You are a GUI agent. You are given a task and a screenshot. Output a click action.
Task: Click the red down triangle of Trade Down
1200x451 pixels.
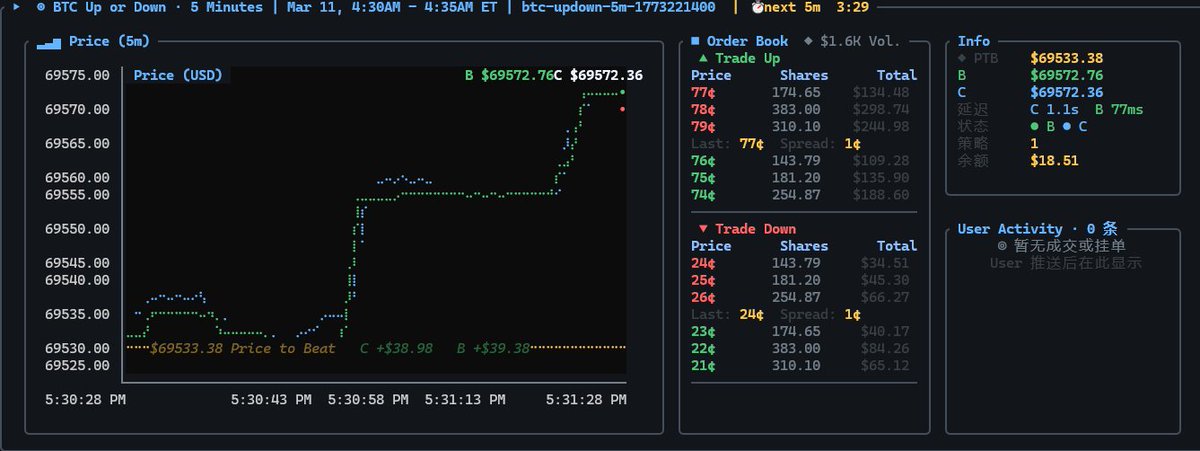tap(703, 229)
